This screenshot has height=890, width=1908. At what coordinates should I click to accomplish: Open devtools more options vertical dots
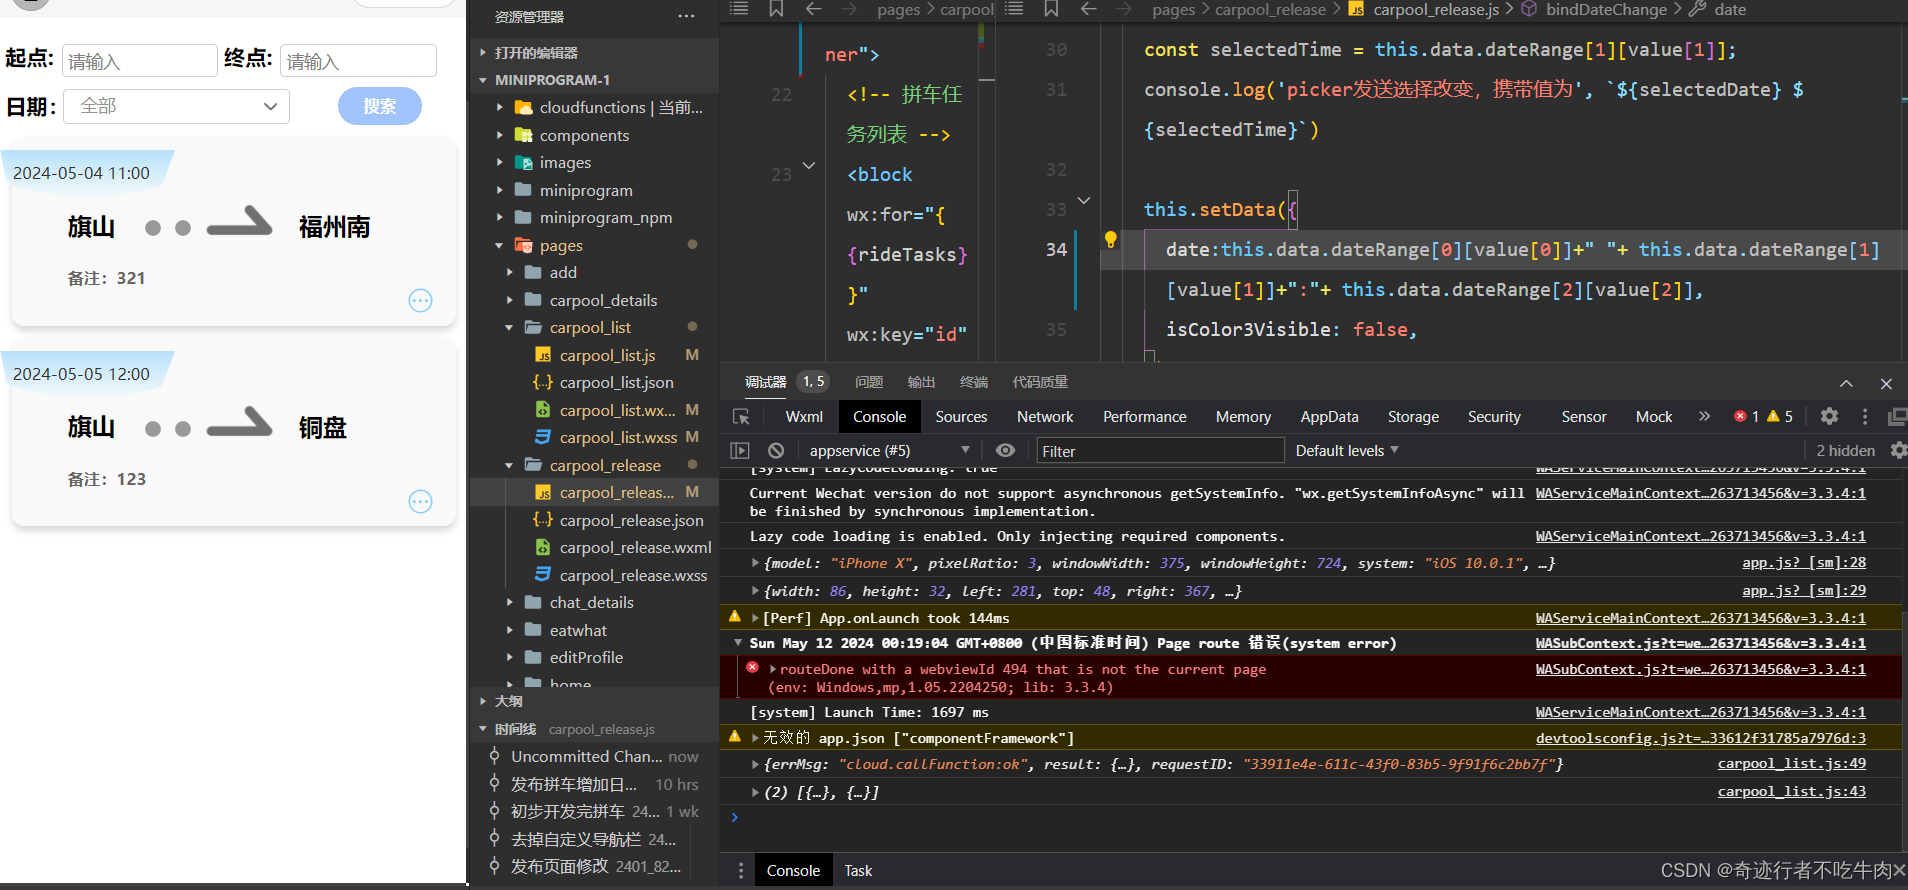coord(1864,416)
